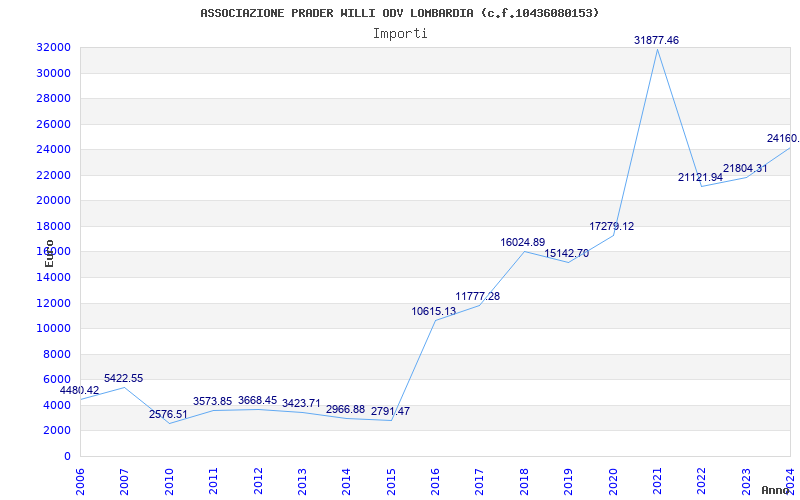The height and width of the screenshot is (500, 800).
Task: Click the data label 21121.94
Action: pyautogui.click(x=700, y=178)
